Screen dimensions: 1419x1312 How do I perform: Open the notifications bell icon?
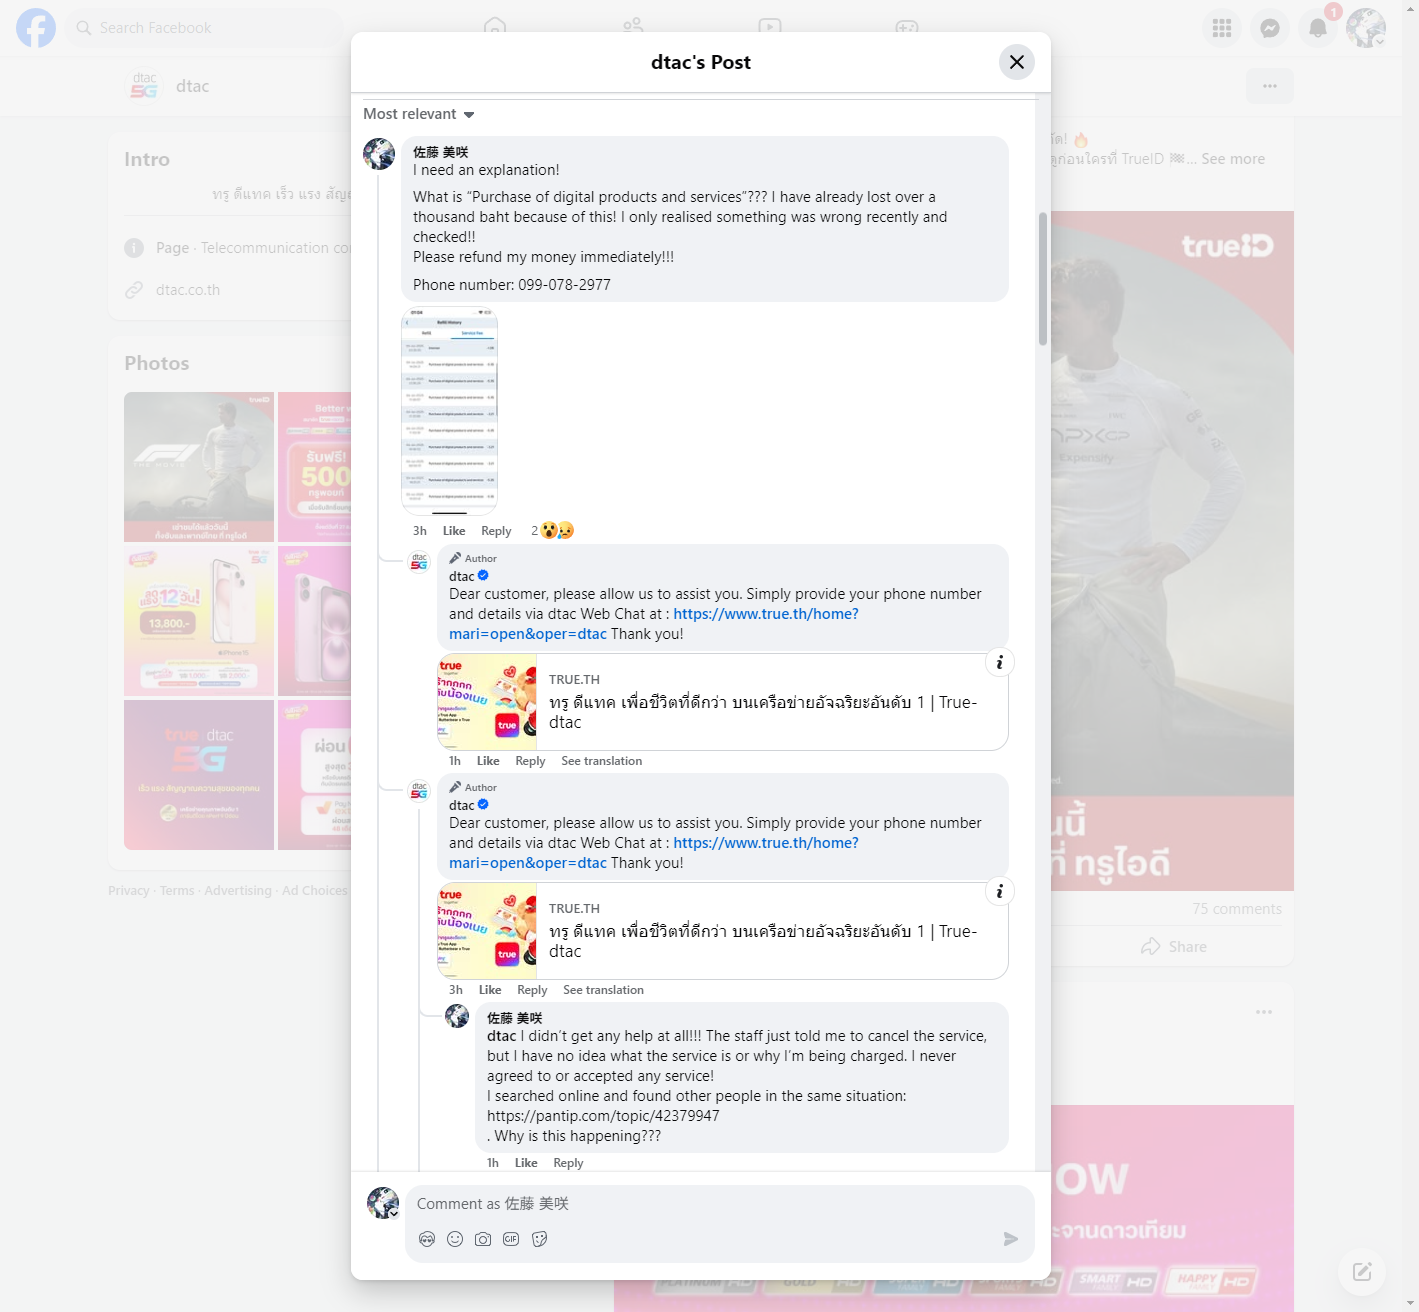point(1318,28)
